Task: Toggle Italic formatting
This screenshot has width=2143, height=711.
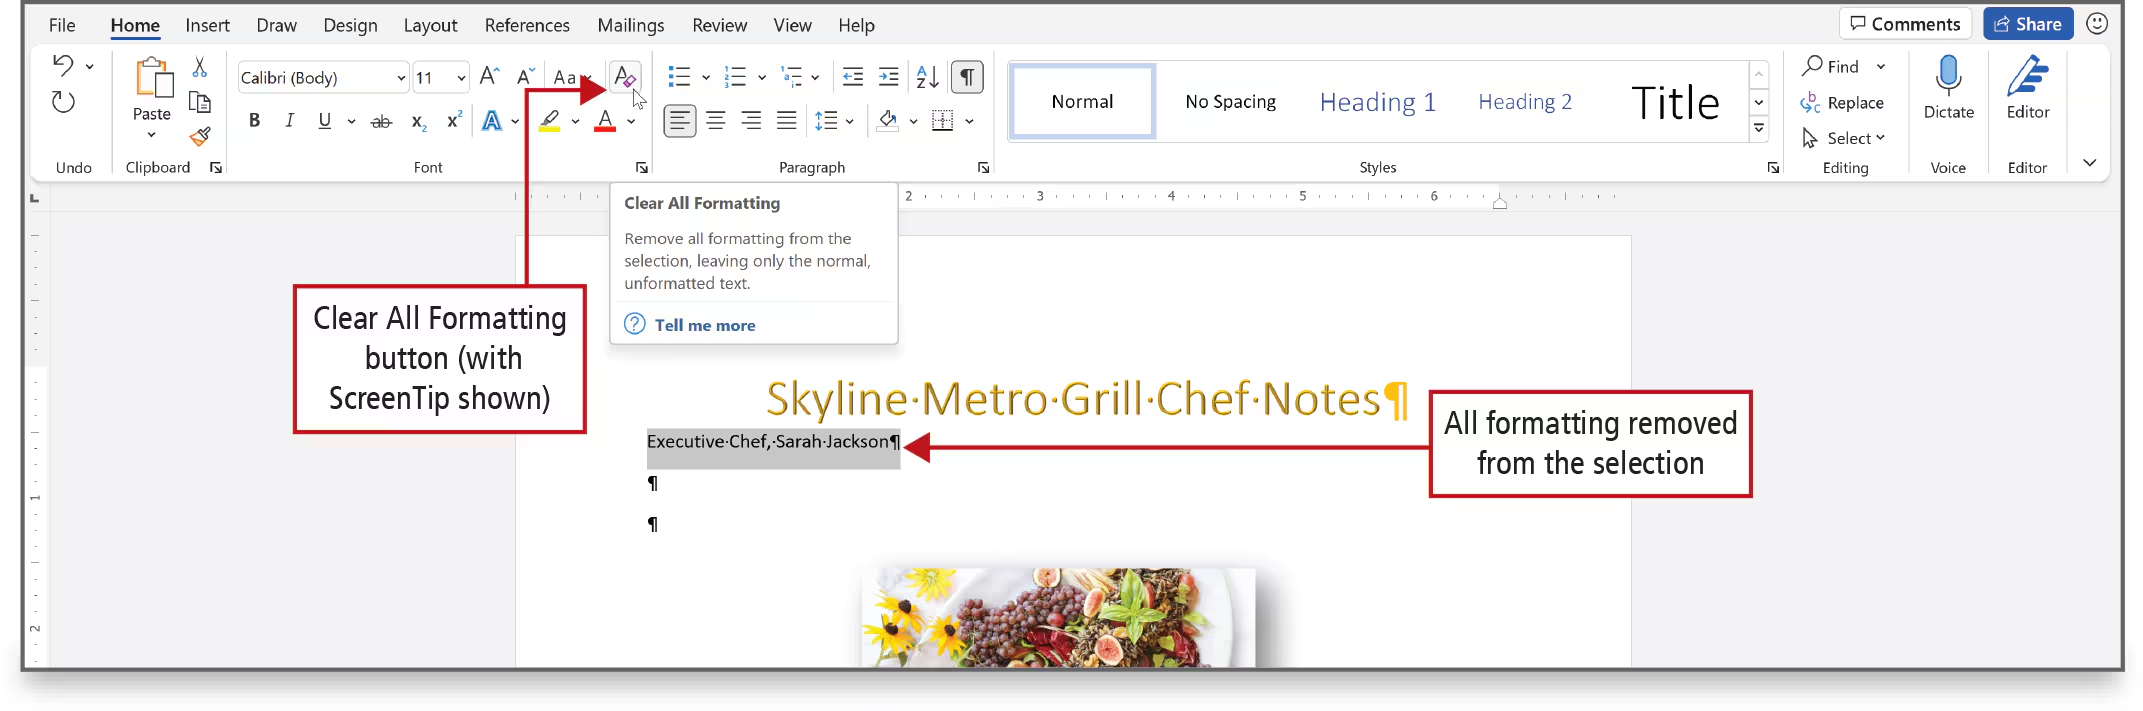Action: click(x=289, y=121)
